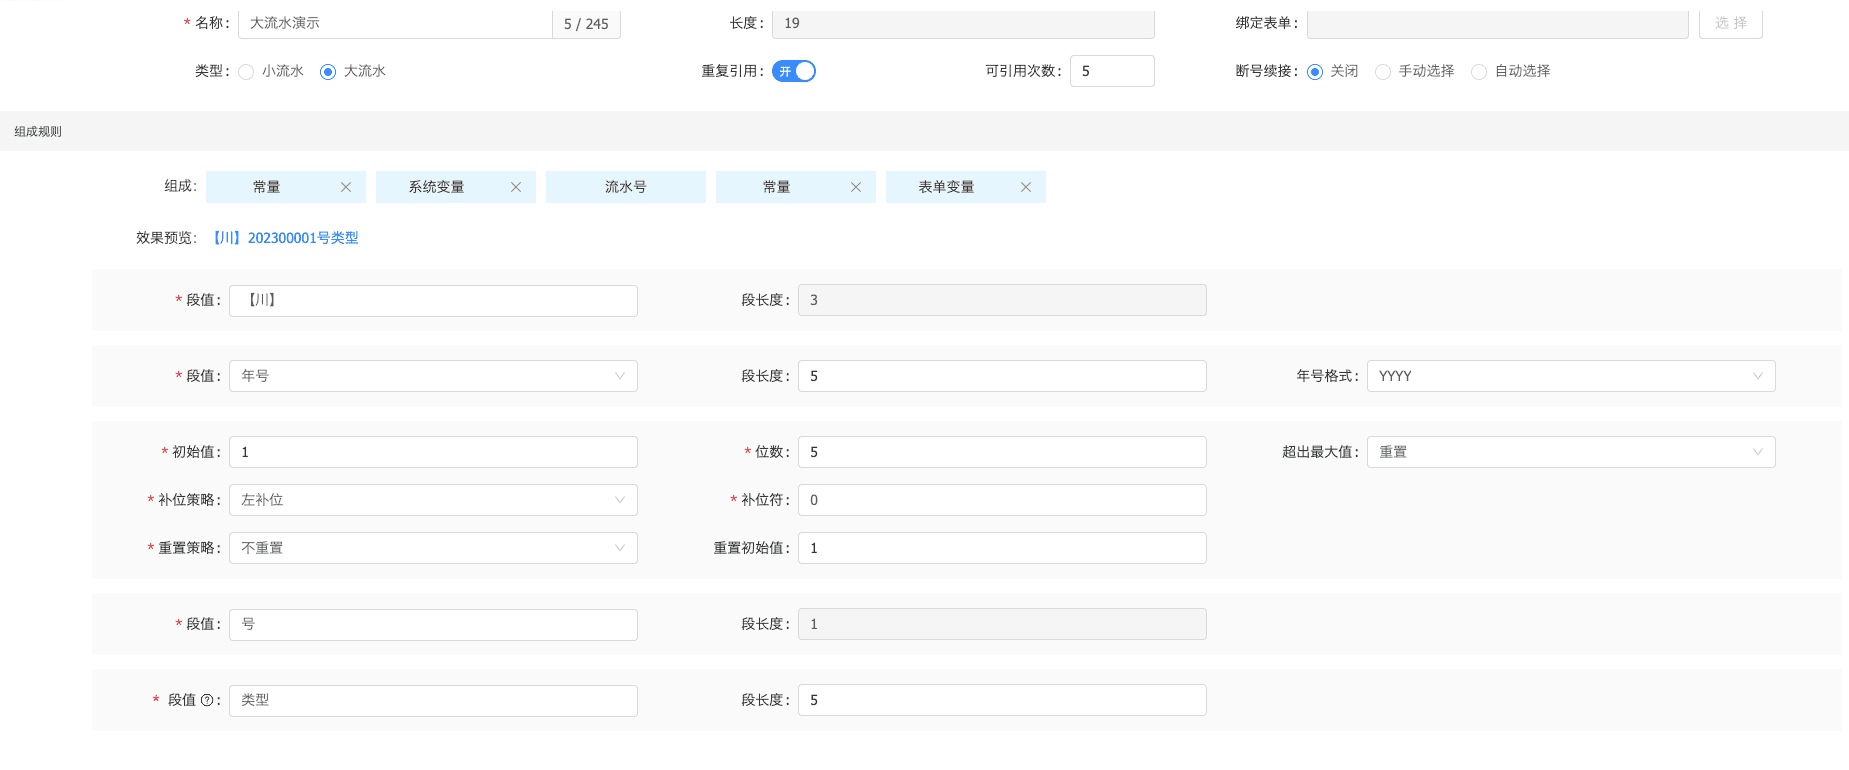1849x770 pixels.
Task: Open the 补位策略 dropdown showing 左补位
Action: click(433, 500)
